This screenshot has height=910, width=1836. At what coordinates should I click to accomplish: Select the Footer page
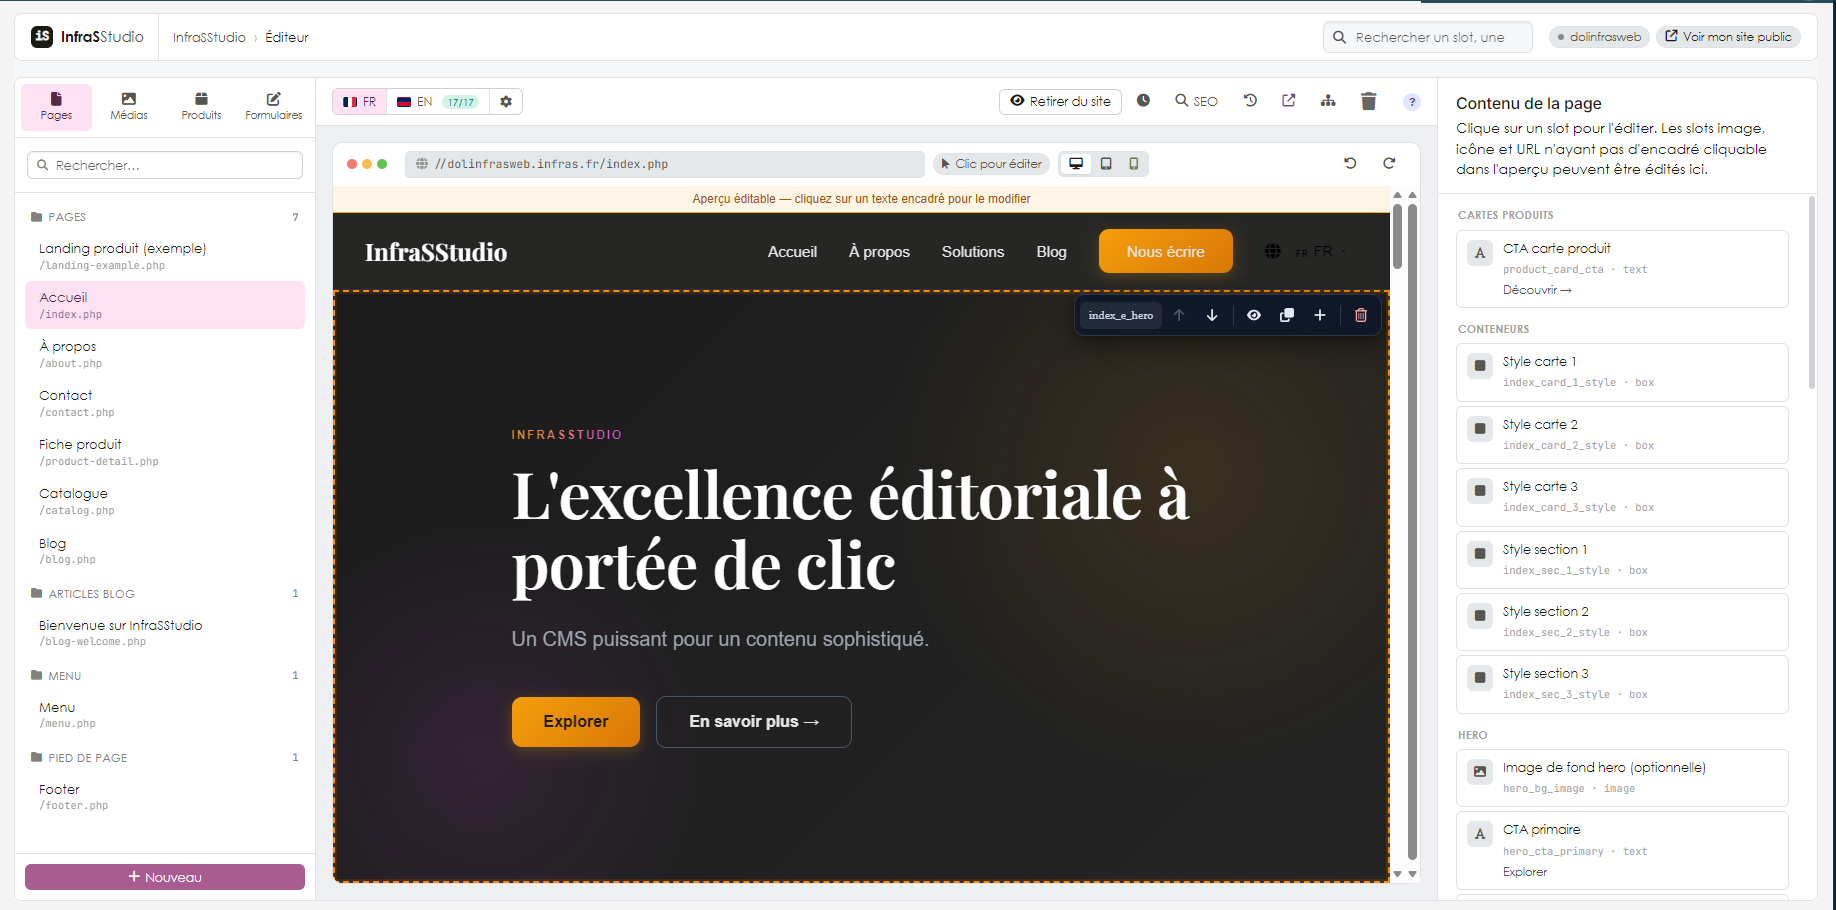165,797
